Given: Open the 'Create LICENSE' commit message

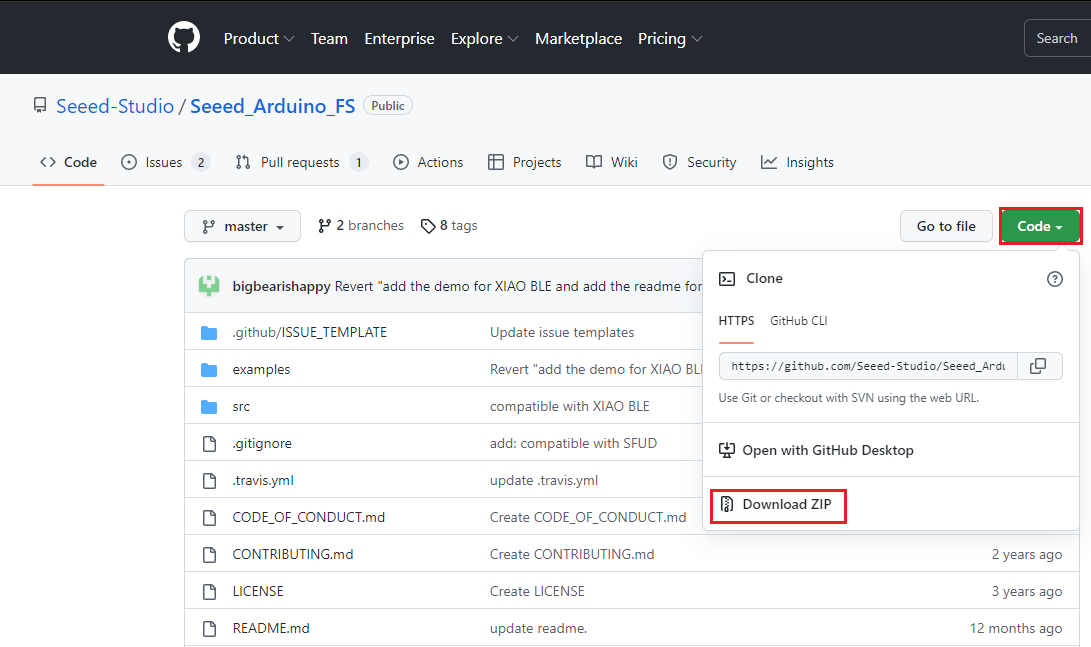Looking at the screenshot, I should 537,591.
